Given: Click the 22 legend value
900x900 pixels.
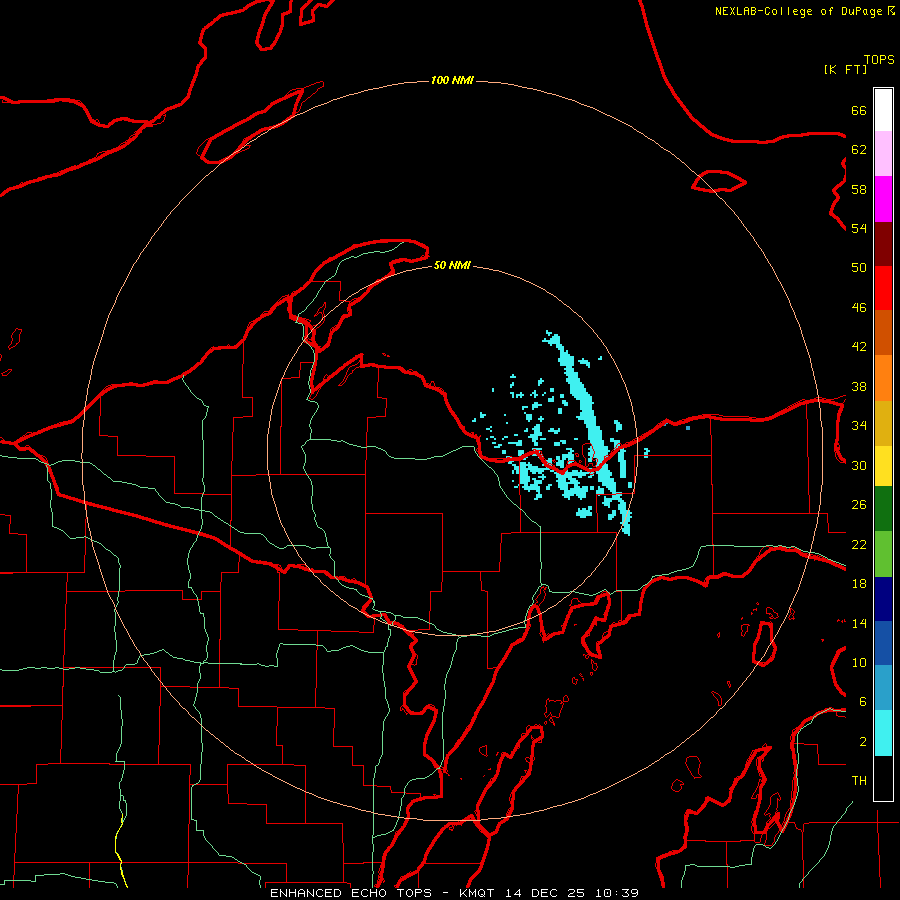Looking at the screenshot, I should pyautogui.click(x=859, y=544).
